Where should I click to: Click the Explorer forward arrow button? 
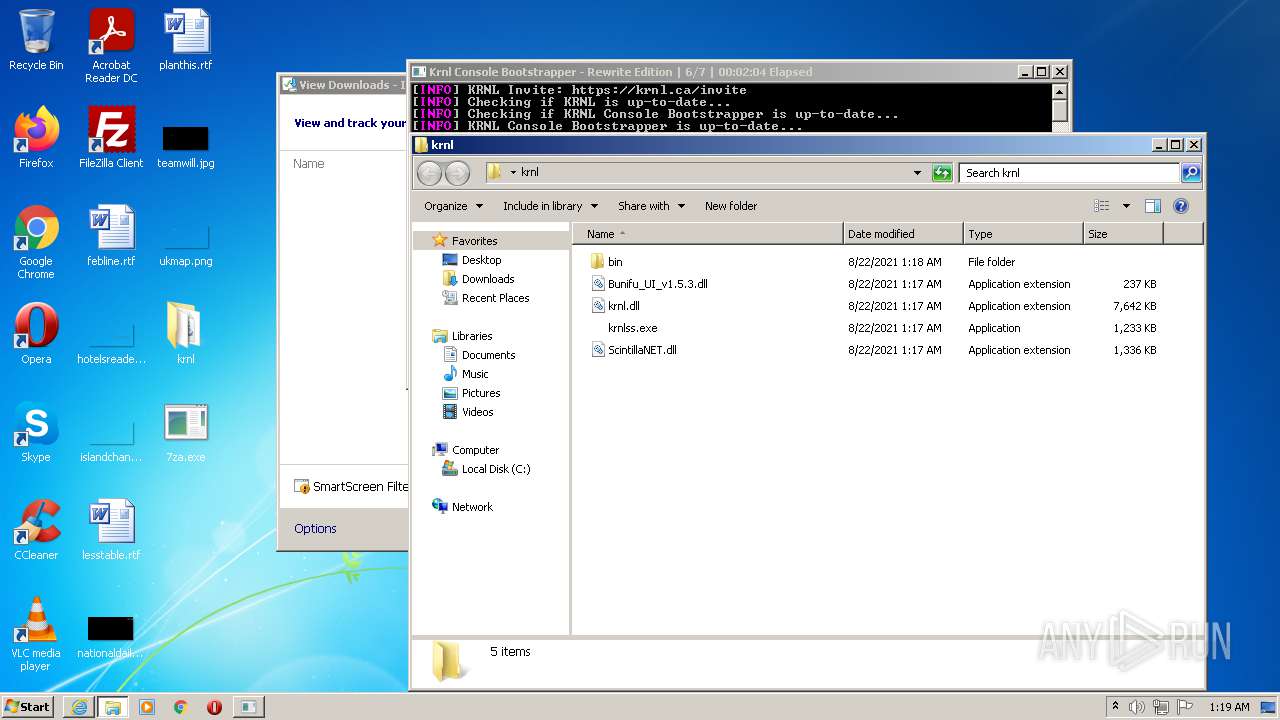pyautogui.click(x=457, y=173)
